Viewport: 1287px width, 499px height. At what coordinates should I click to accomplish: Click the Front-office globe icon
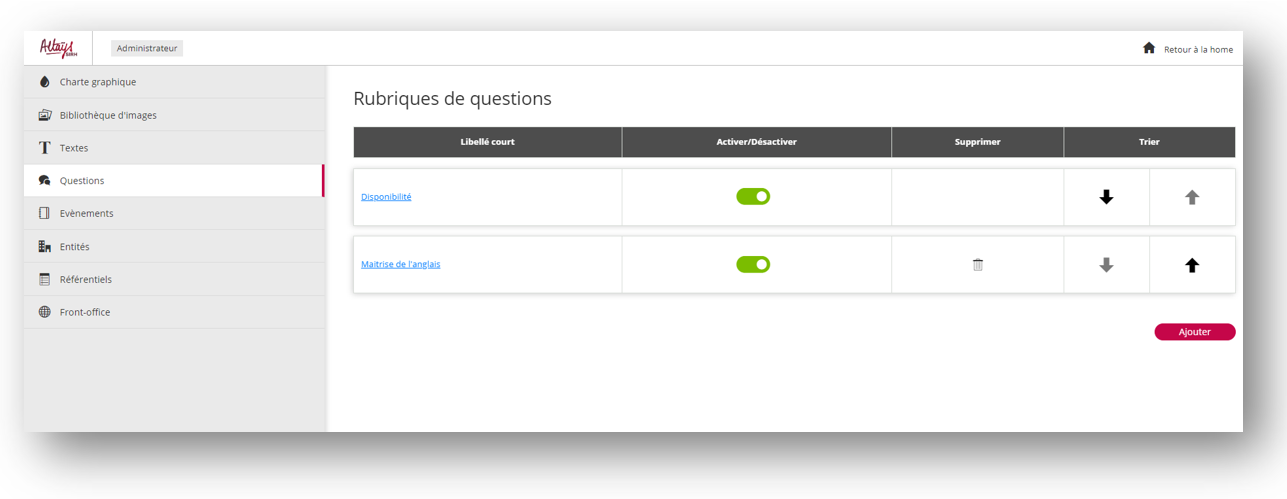pos(44,312)
